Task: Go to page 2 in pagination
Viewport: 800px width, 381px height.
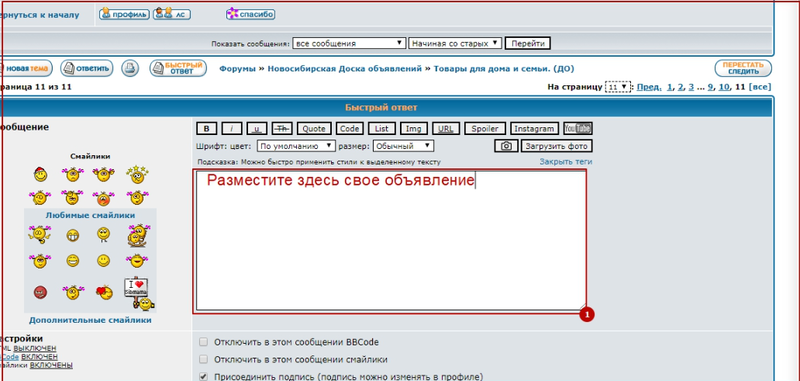Action: (x=680, y=87)
